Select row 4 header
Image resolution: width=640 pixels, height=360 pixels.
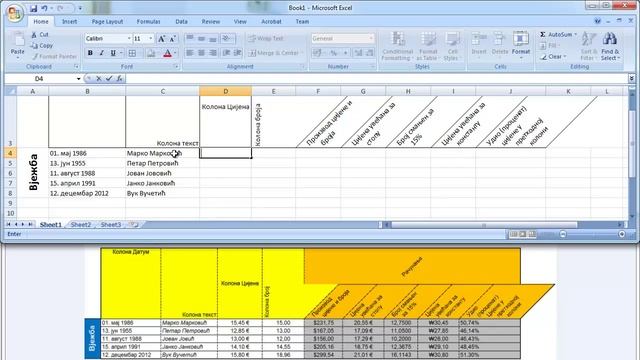(x=10, y=153)
